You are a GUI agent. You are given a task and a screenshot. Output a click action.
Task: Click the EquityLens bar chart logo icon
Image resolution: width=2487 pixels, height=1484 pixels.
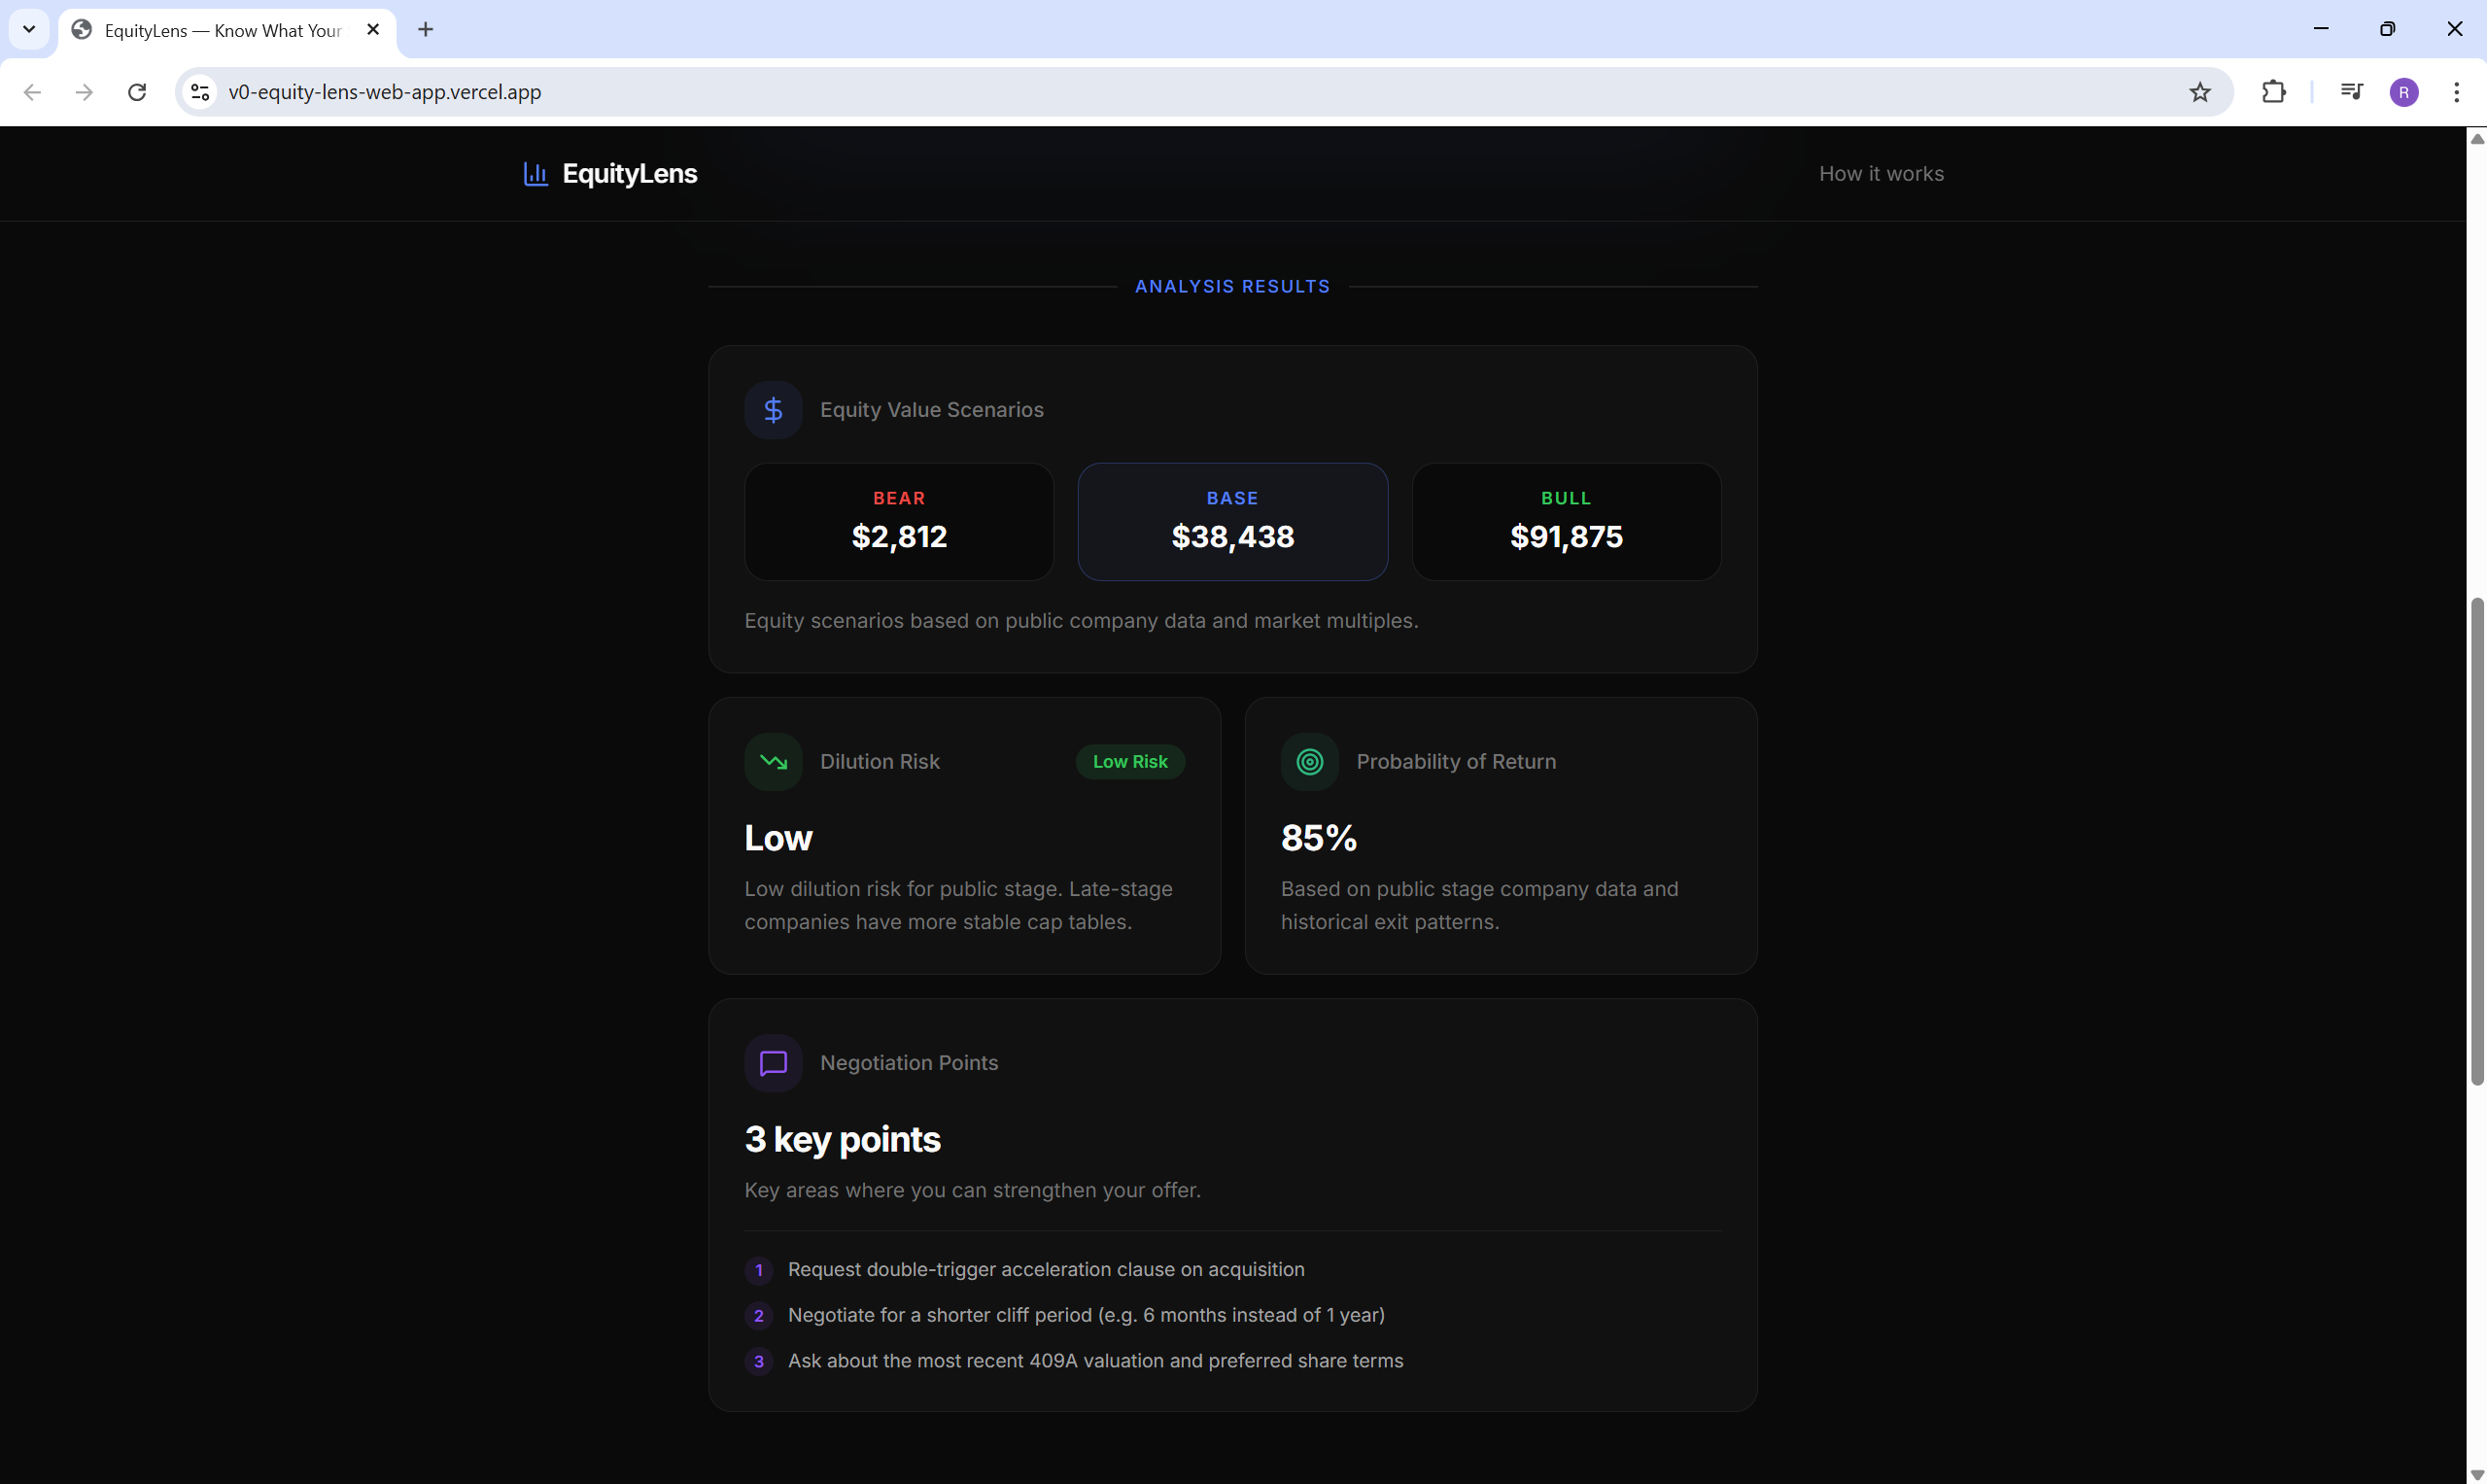(x=536, y=174)
